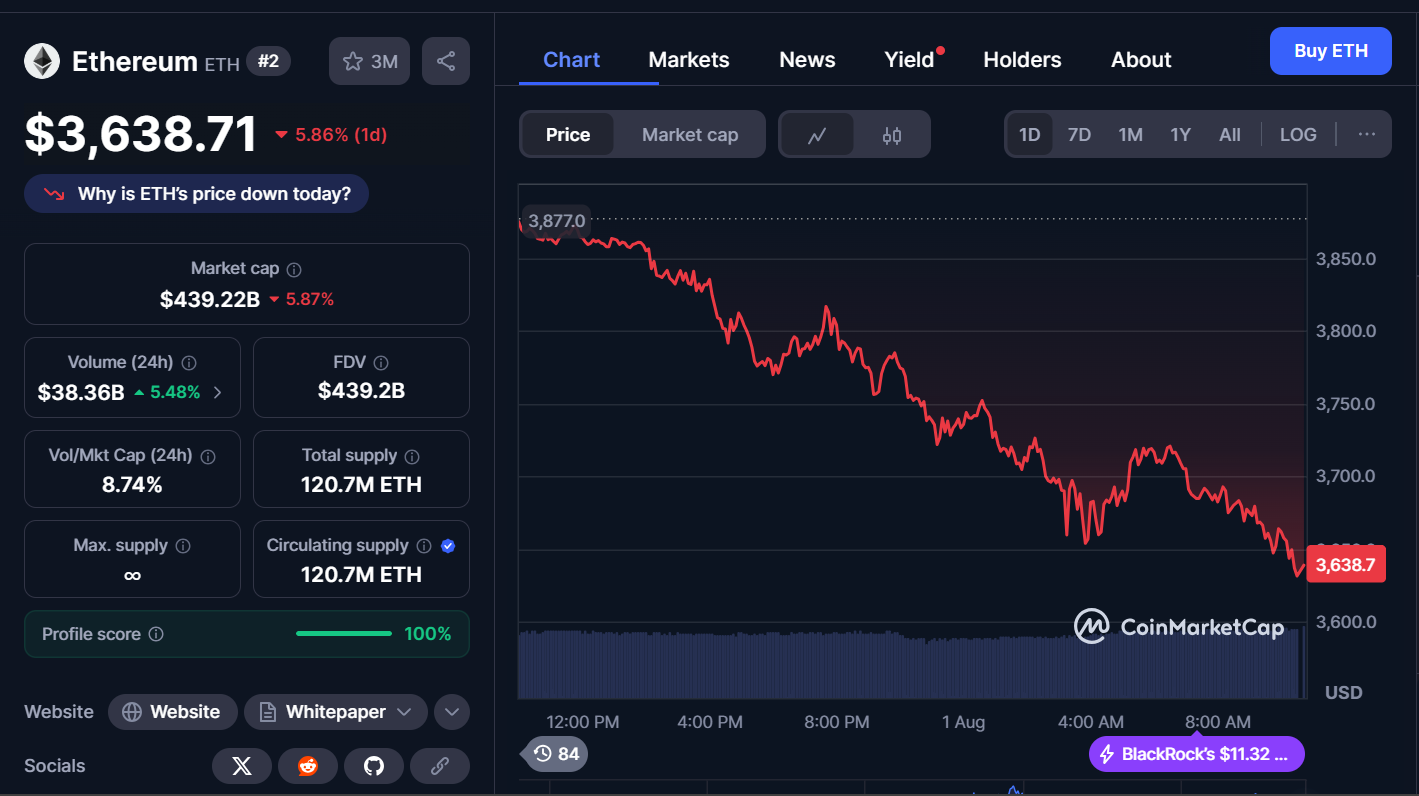
Task: Click the $38.36B volume value
Action: click(x=81, y=393)
